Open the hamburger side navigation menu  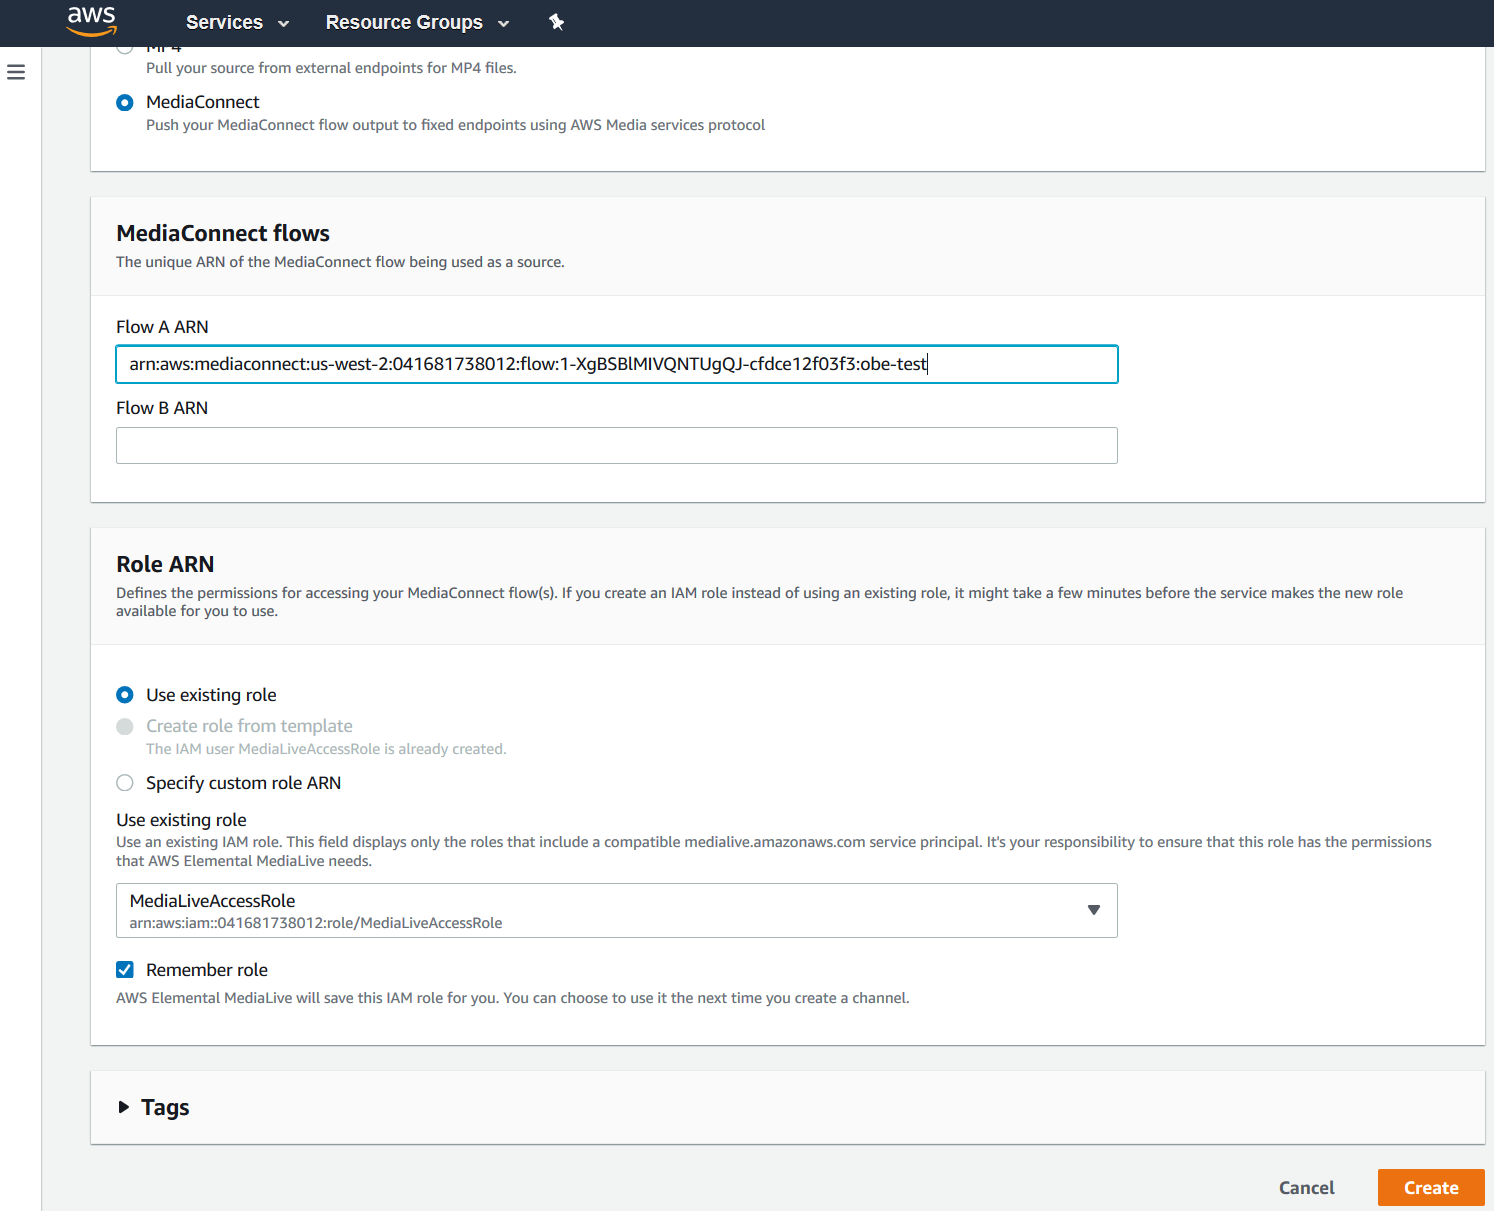[16, 72]
